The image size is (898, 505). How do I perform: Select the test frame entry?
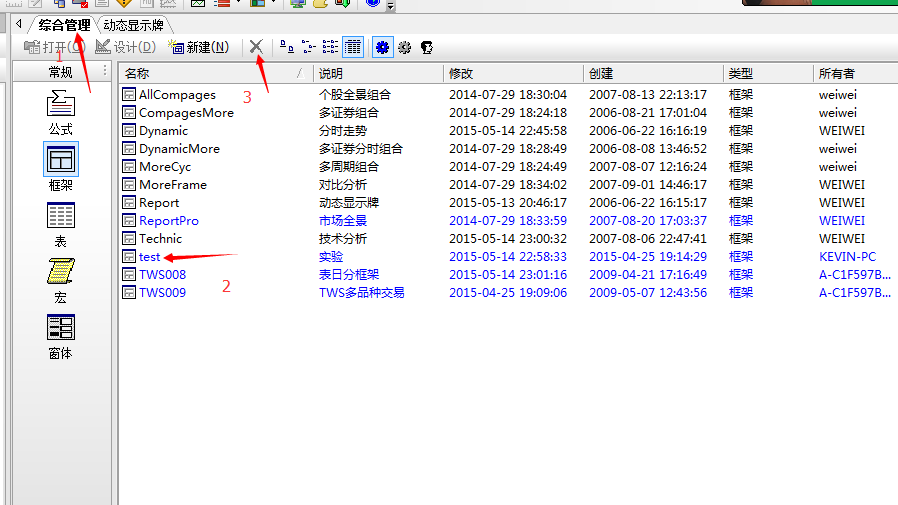click(149, 257)
